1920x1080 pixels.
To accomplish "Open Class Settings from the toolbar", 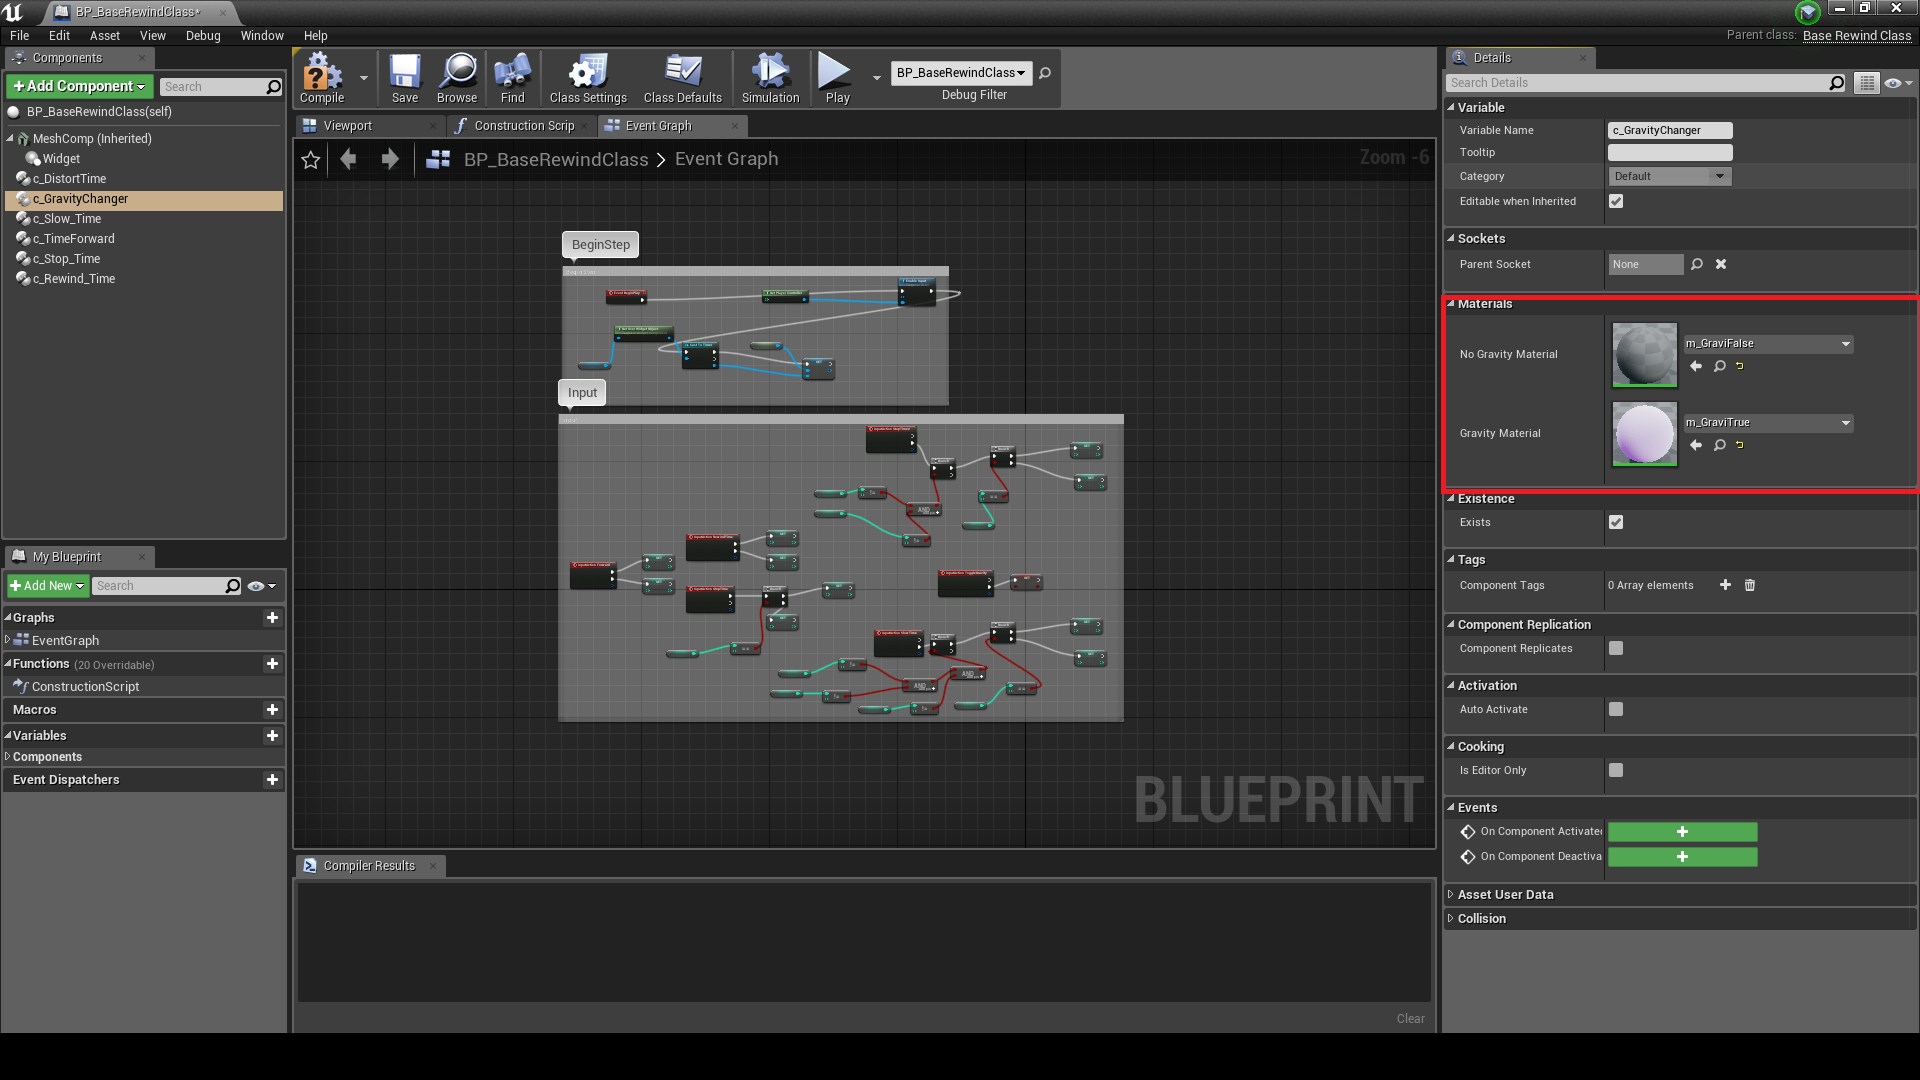I will pos(587,78).
